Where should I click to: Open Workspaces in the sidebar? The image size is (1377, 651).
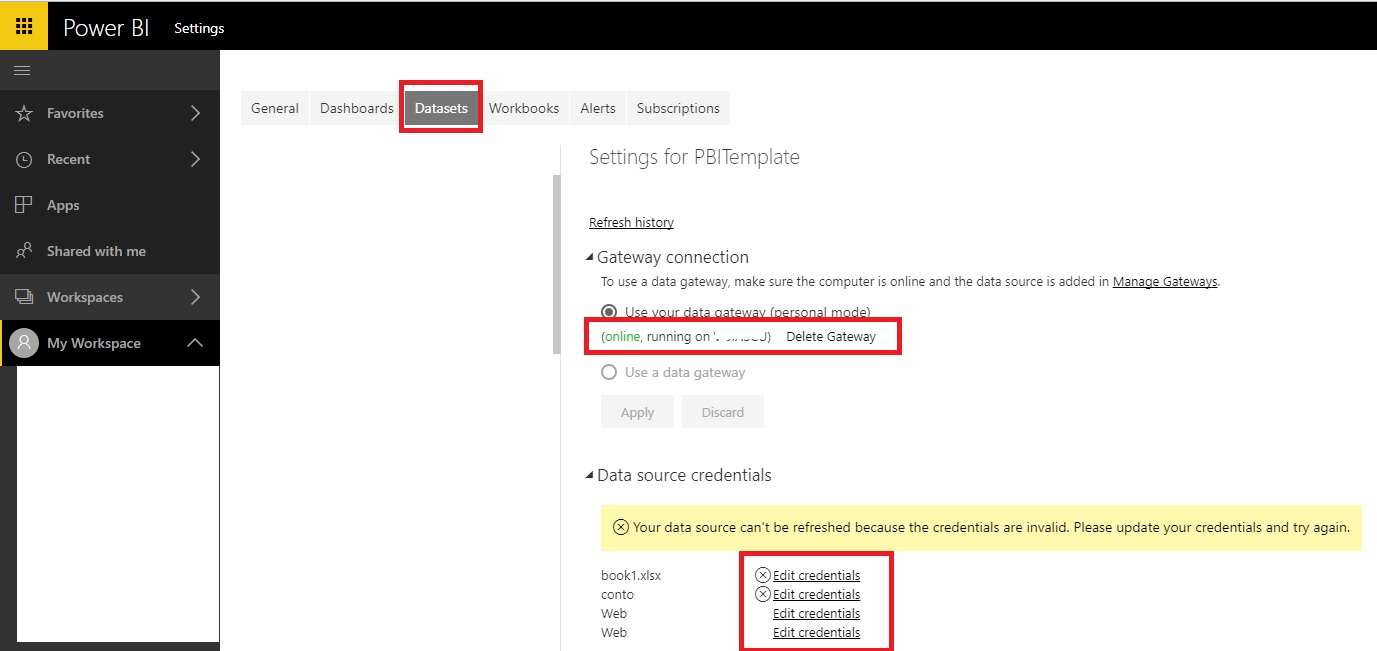click(x=110, y=297)
